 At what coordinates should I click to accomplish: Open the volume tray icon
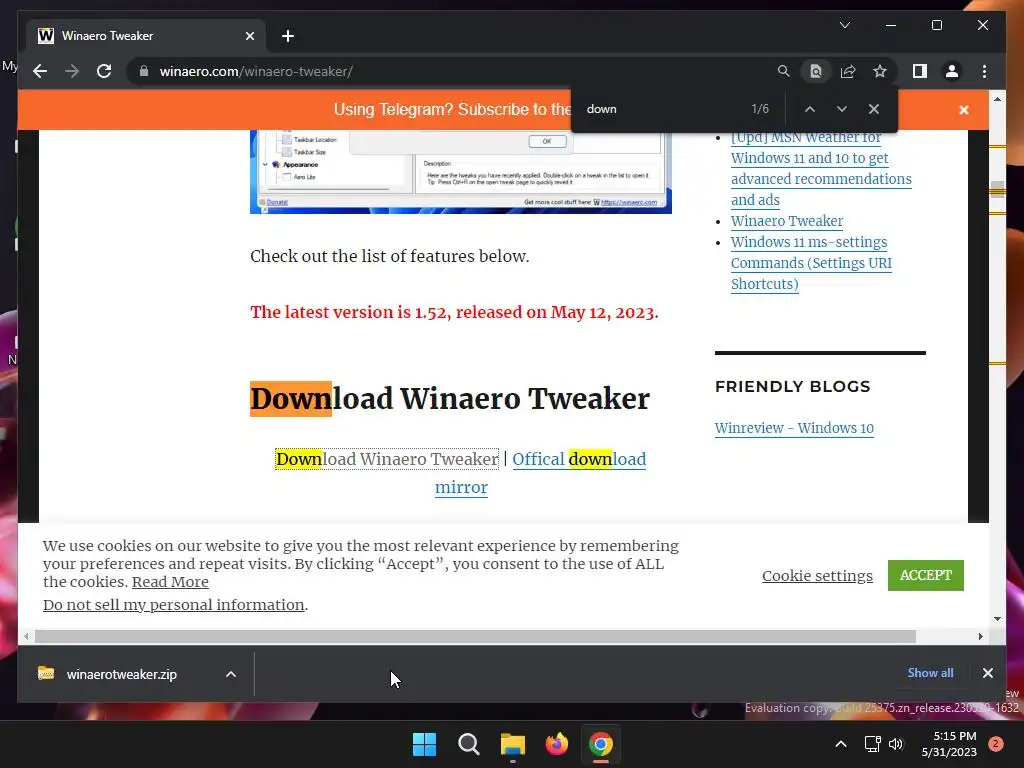point(896,744)
